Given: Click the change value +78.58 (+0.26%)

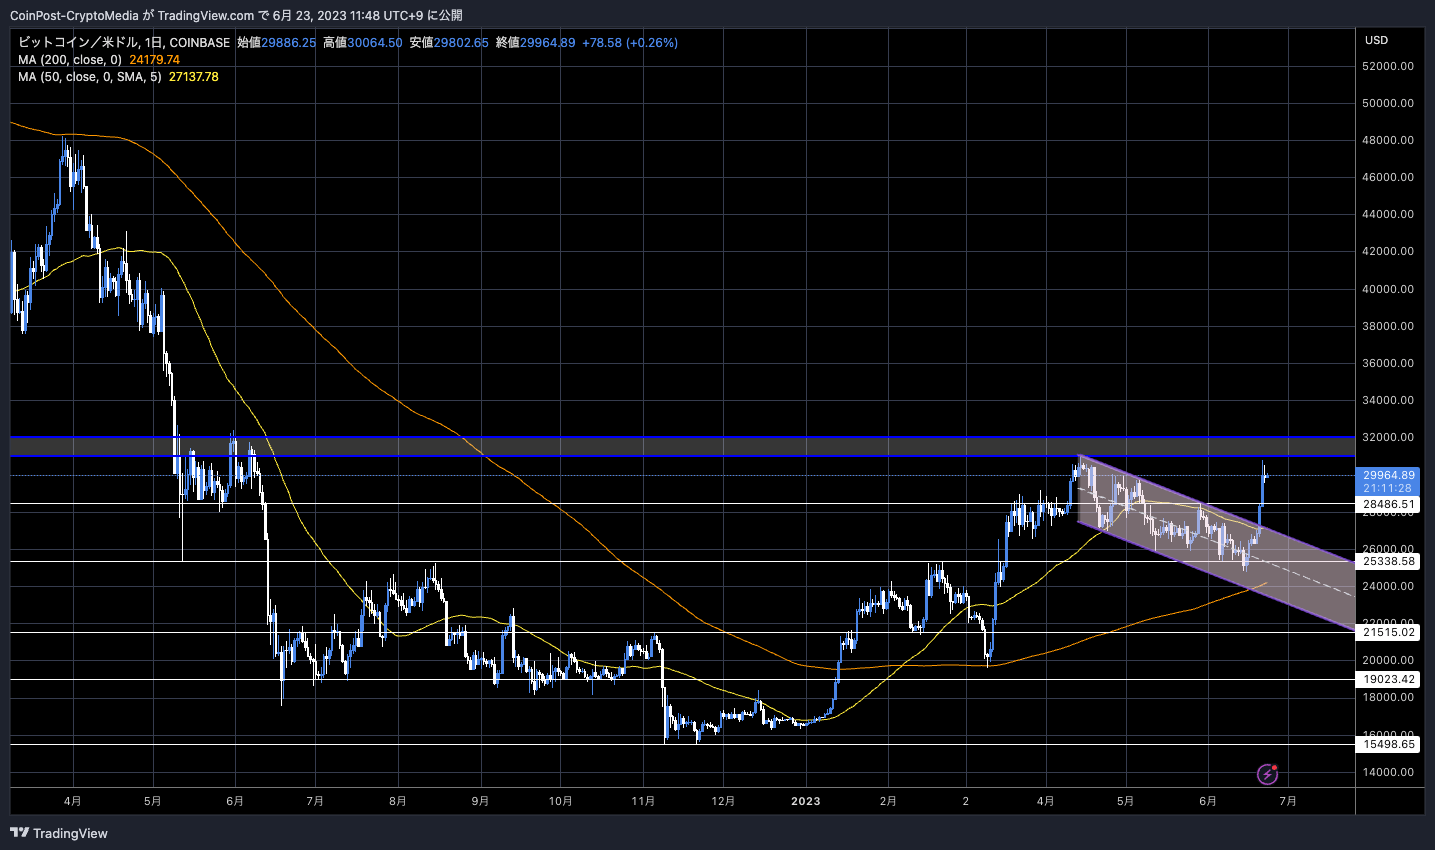Looking at the screenshot, I should coord(630,43).
